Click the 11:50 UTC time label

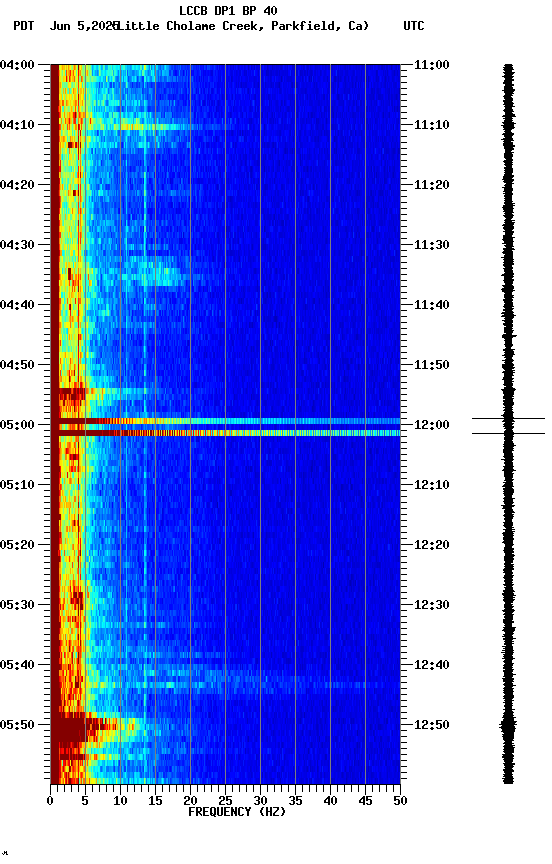(432, 365)
